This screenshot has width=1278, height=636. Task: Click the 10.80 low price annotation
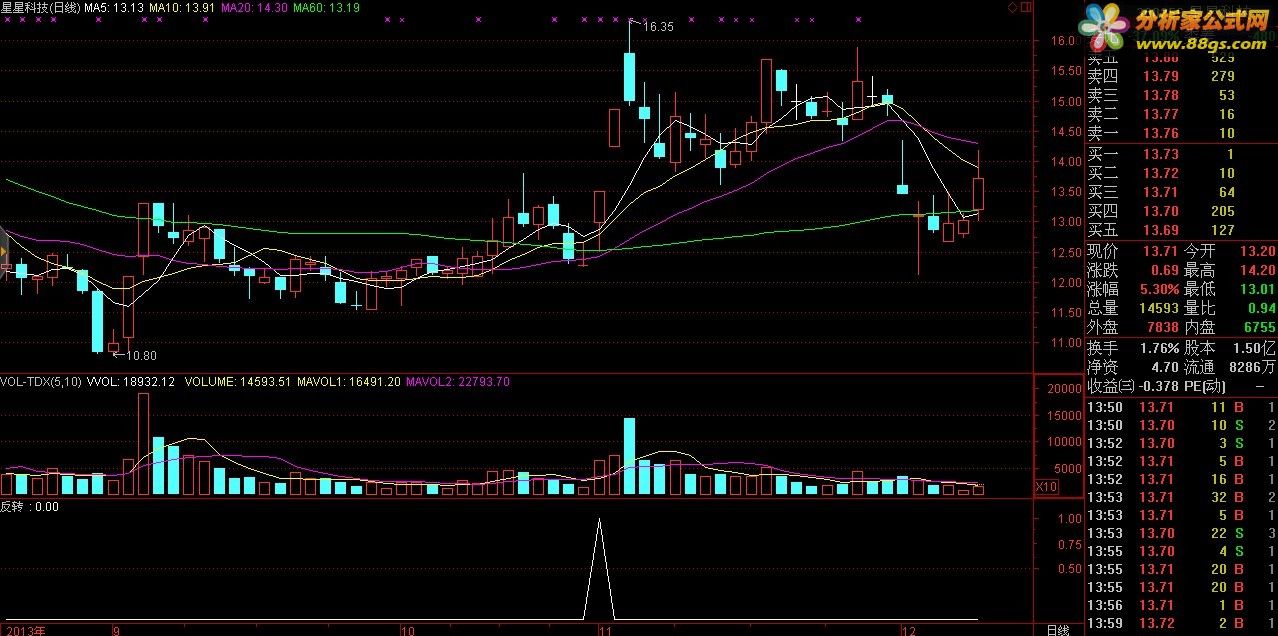point(141,355)
